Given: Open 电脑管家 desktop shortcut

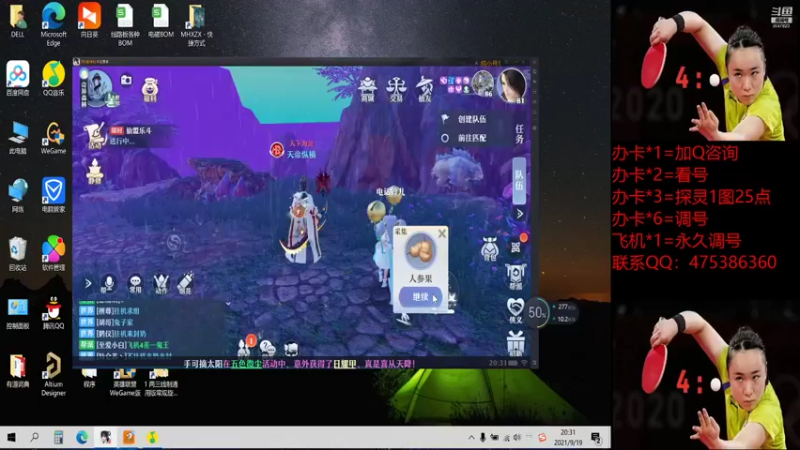Looking at the screenshot, I should [x=53, y=195].
